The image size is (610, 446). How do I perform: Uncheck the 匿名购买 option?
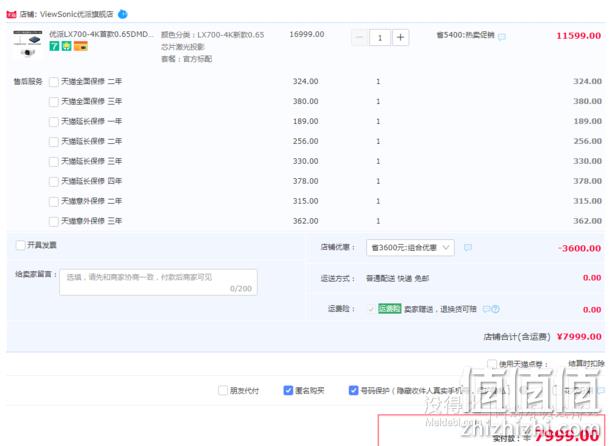[x=288, y=390]
